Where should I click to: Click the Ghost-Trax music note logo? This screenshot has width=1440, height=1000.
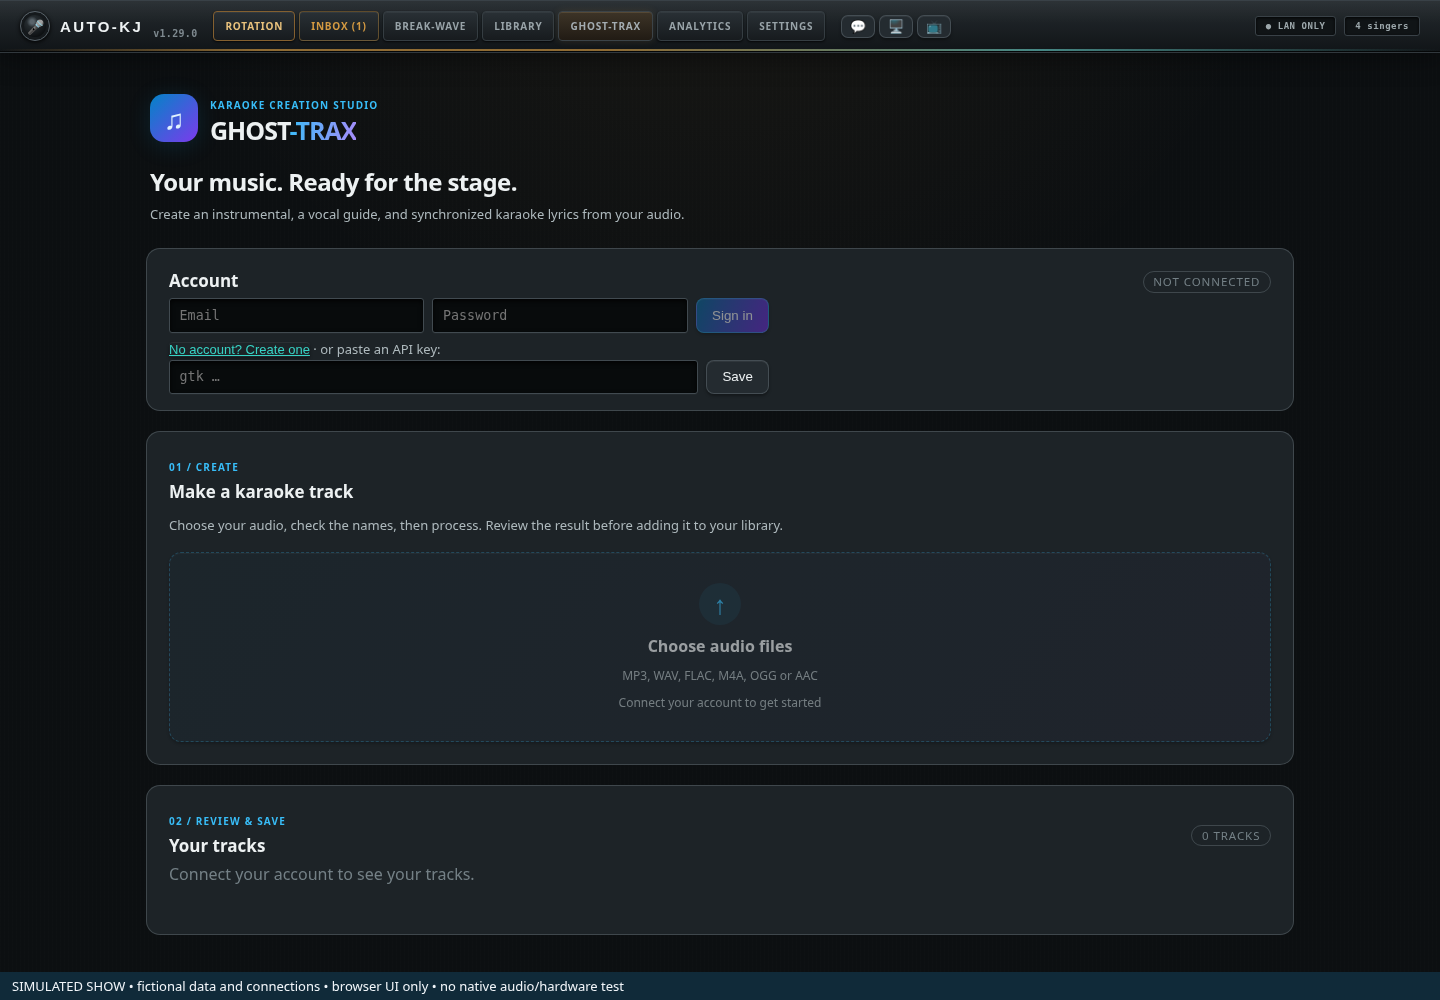coord(174,118)
